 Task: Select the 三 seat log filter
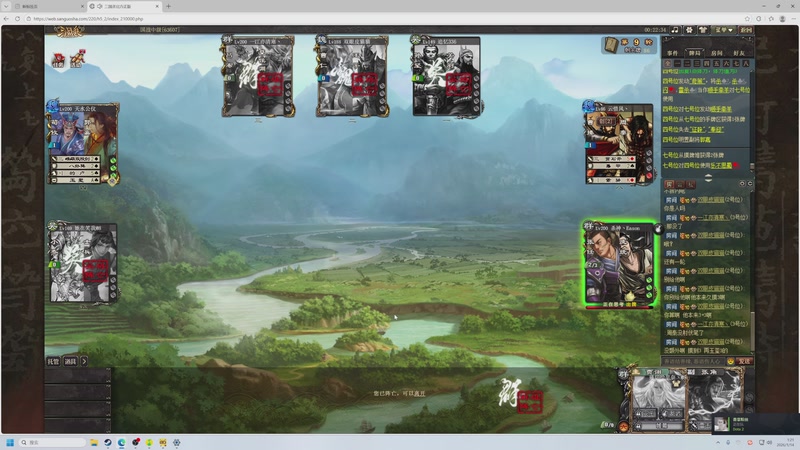point(697,64)
